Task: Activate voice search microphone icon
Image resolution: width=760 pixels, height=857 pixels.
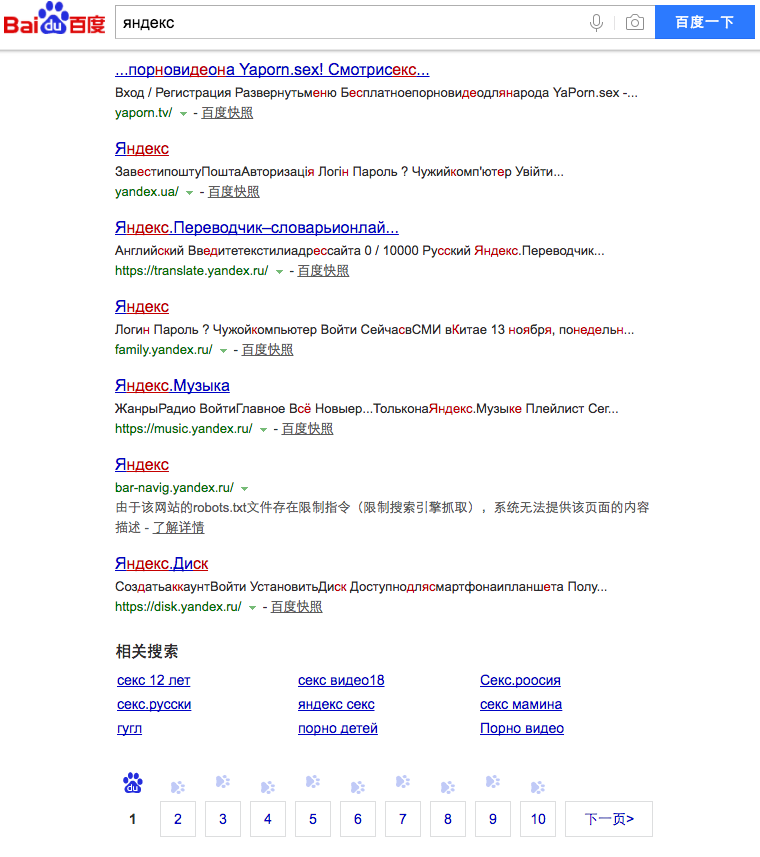Action: click(597, 22)
